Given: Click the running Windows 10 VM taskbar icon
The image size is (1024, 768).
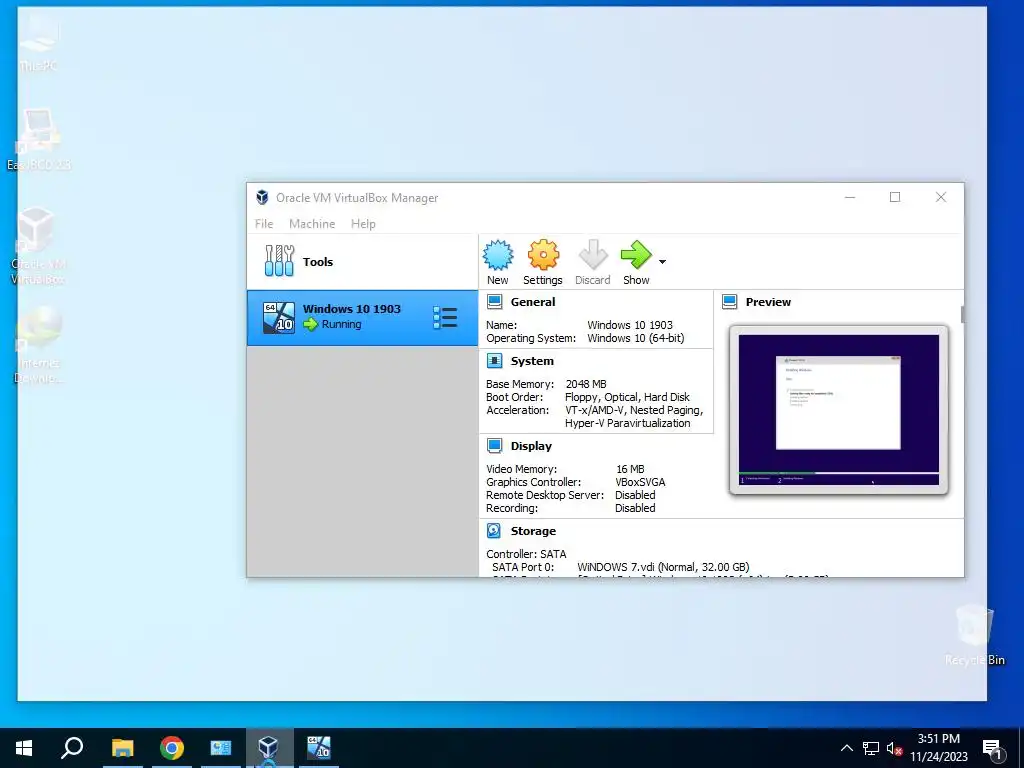Looking at the screenshot, I should coord(319,748).
